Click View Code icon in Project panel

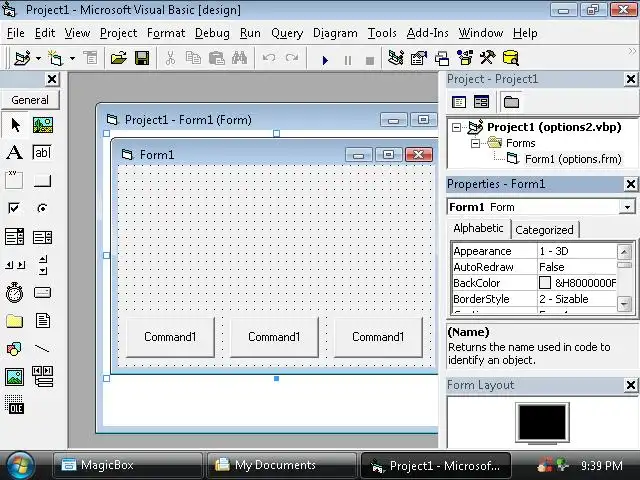pos(459,102)
